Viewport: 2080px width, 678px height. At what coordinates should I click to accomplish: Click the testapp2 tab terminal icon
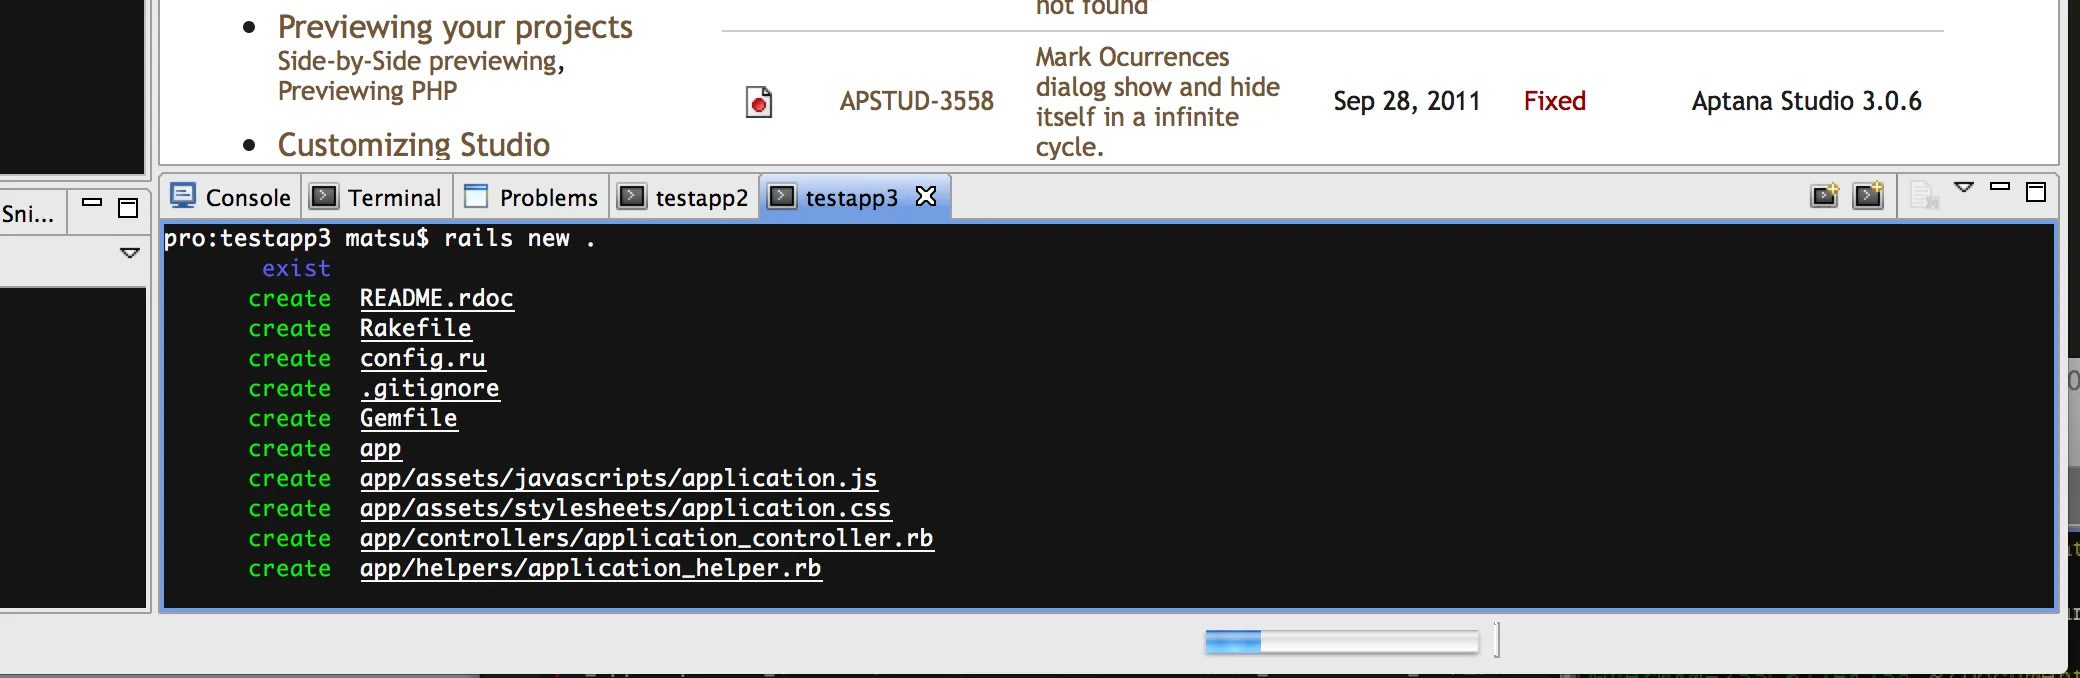(631, 196)
